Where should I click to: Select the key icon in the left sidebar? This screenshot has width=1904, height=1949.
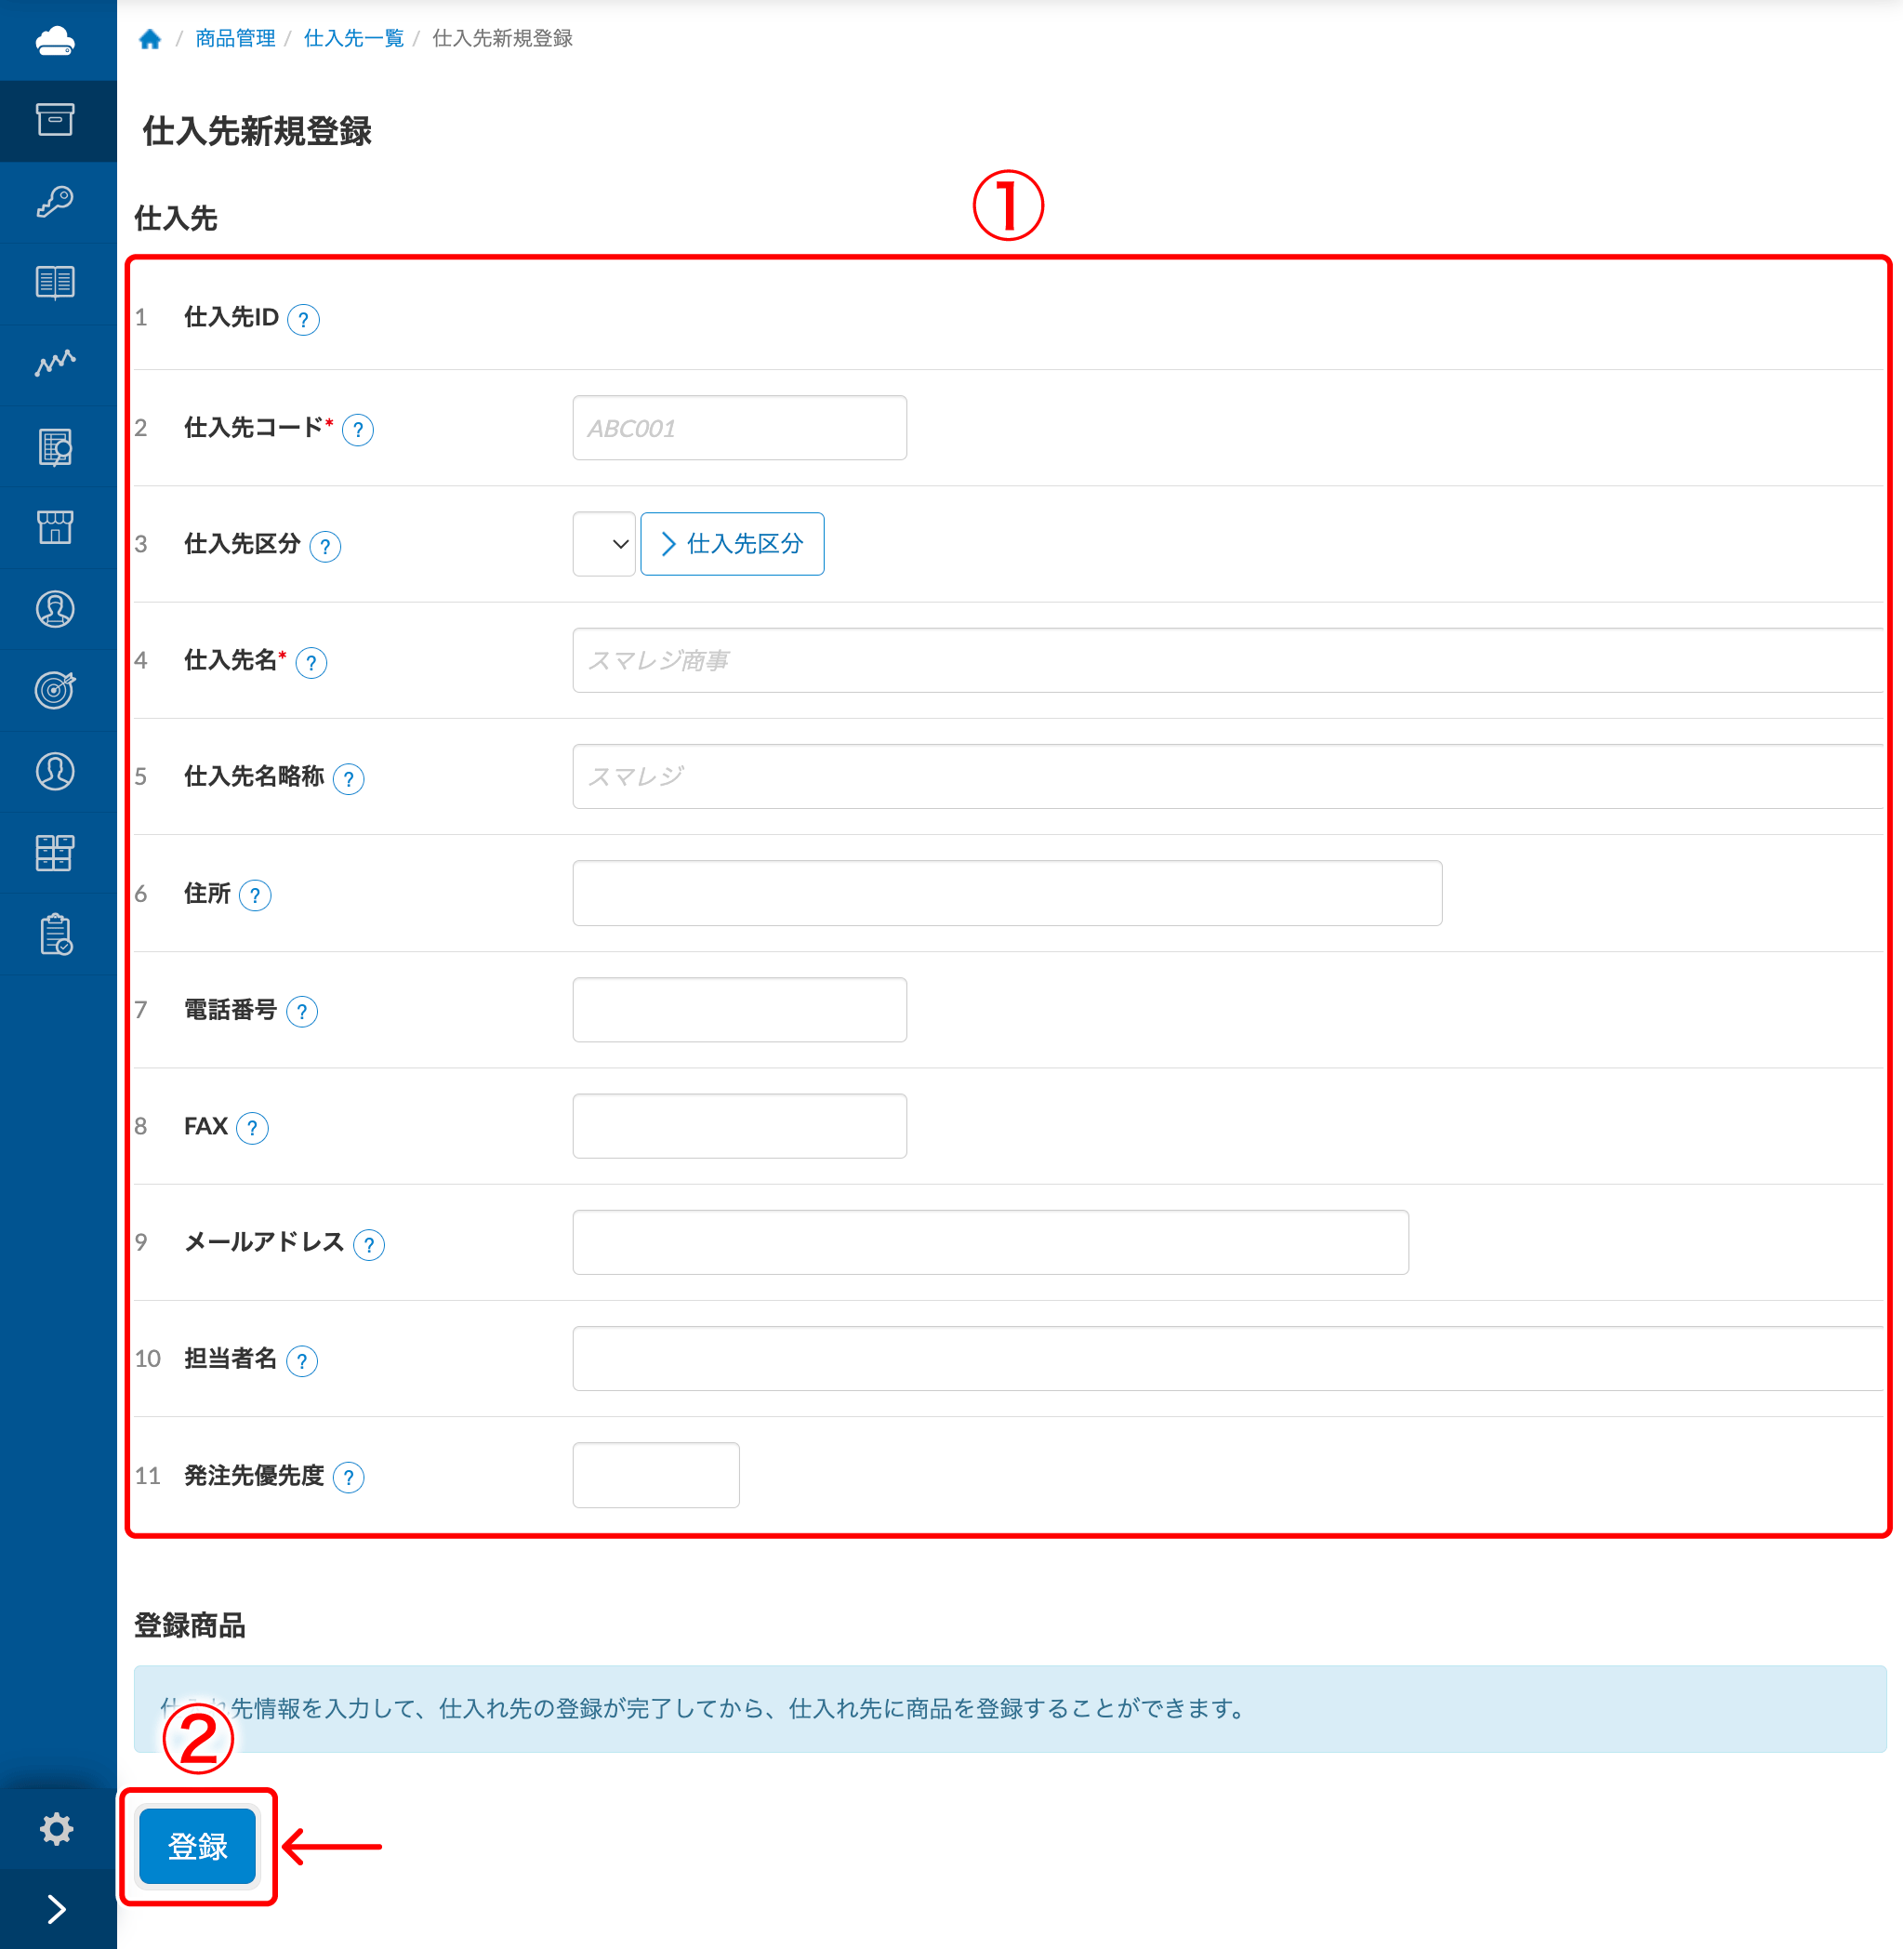pyautogui.click(x=57, y=202)
